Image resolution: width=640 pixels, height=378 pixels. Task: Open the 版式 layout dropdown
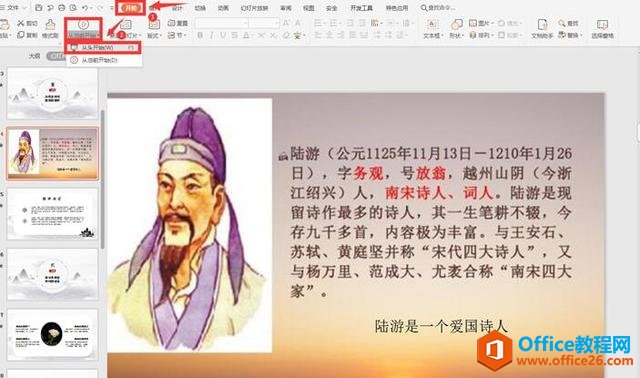pyautogui.click(x=155, y=36)
